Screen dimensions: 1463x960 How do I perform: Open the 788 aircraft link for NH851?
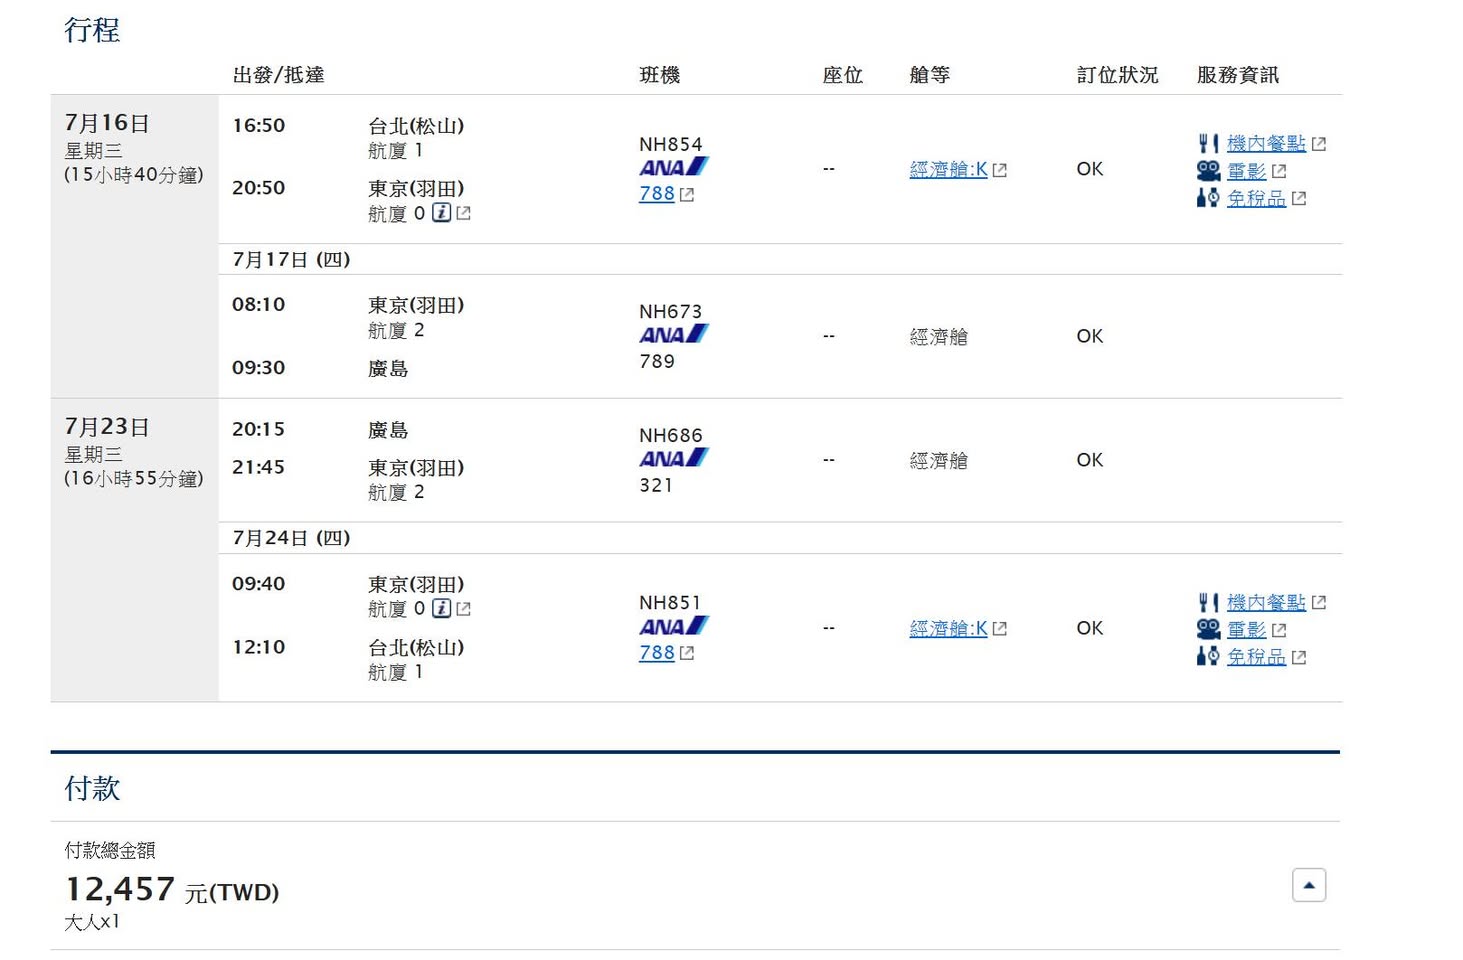click(x=657, y=653)
